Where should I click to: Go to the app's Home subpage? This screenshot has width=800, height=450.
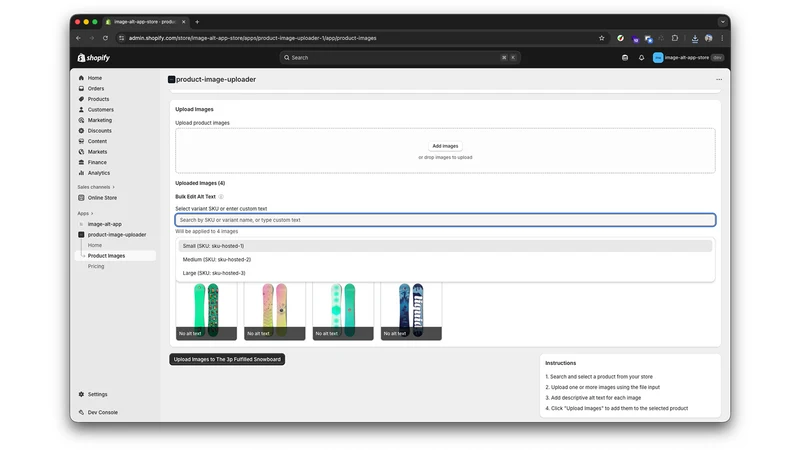point(94,245)
